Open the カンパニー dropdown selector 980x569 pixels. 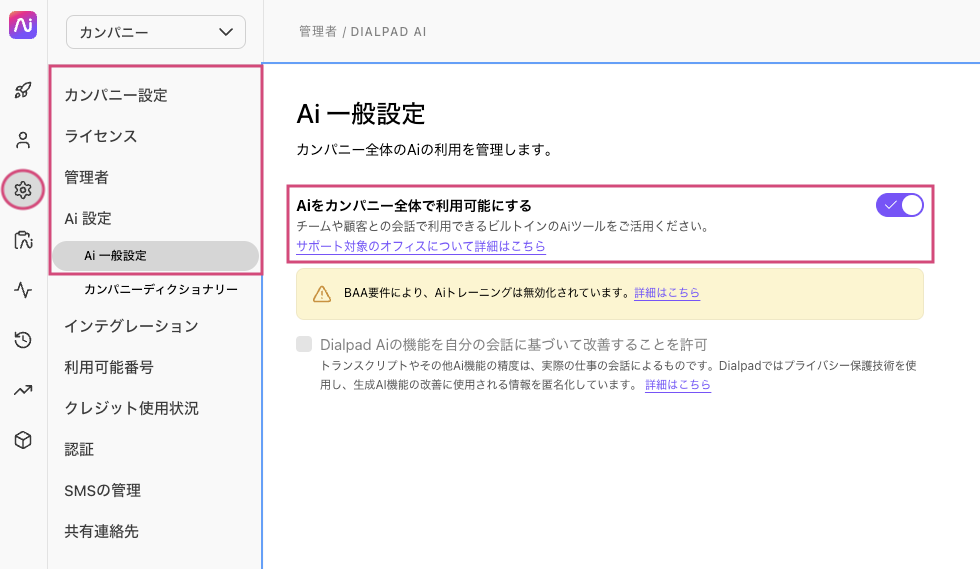point(156,32)
